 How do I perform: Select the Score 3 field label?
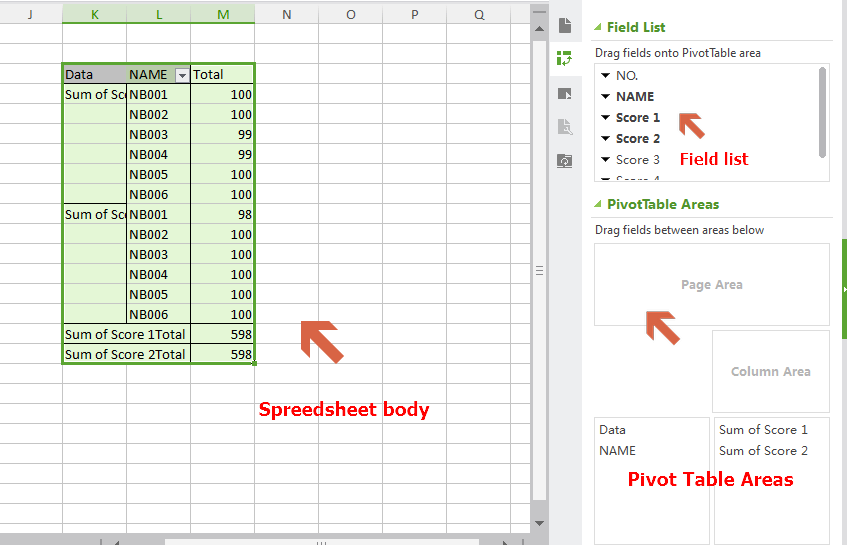pos(638,160)
